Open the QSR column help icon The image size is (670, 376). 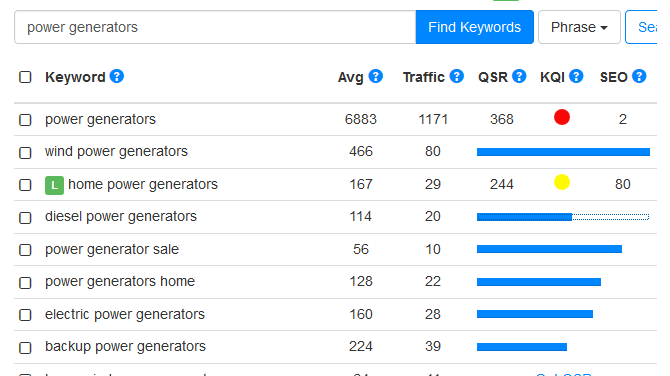519,76
